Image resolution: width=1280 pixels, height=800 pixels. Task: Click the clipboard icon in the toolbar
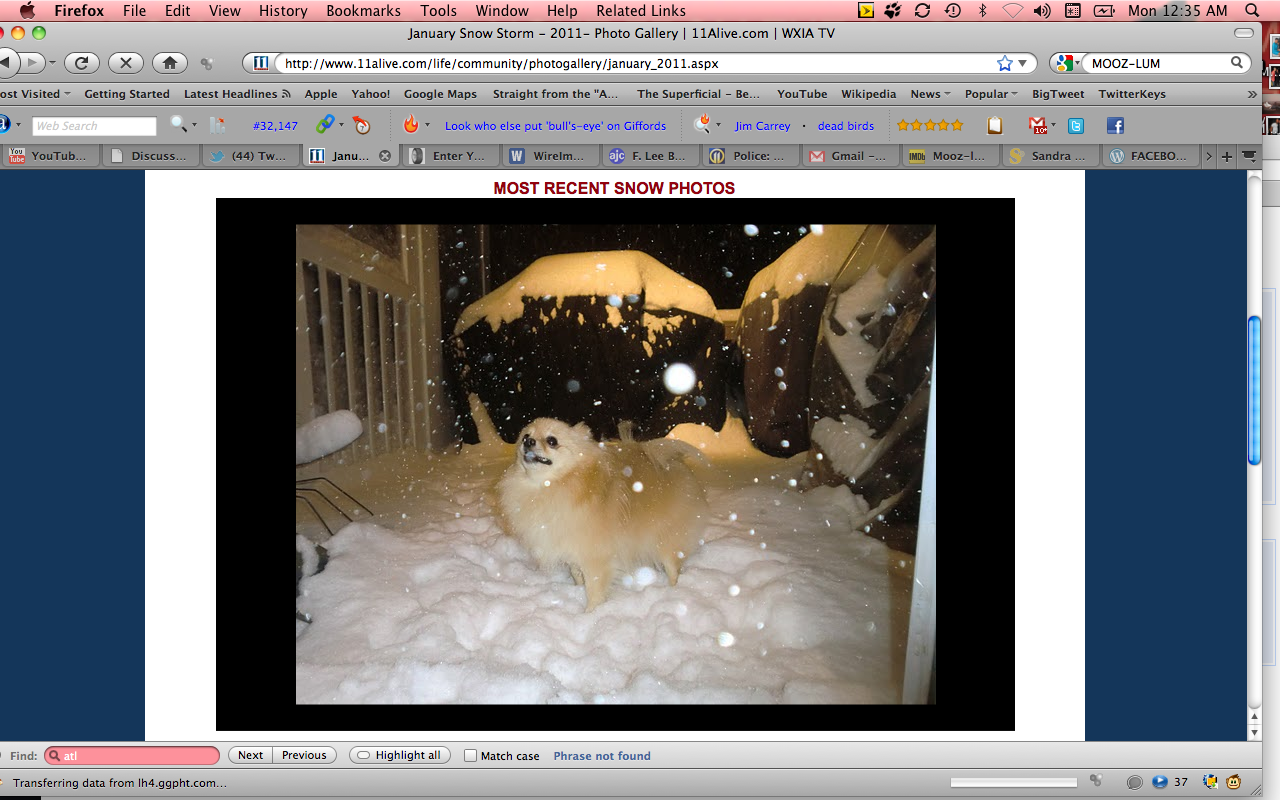tap(994, 126)
